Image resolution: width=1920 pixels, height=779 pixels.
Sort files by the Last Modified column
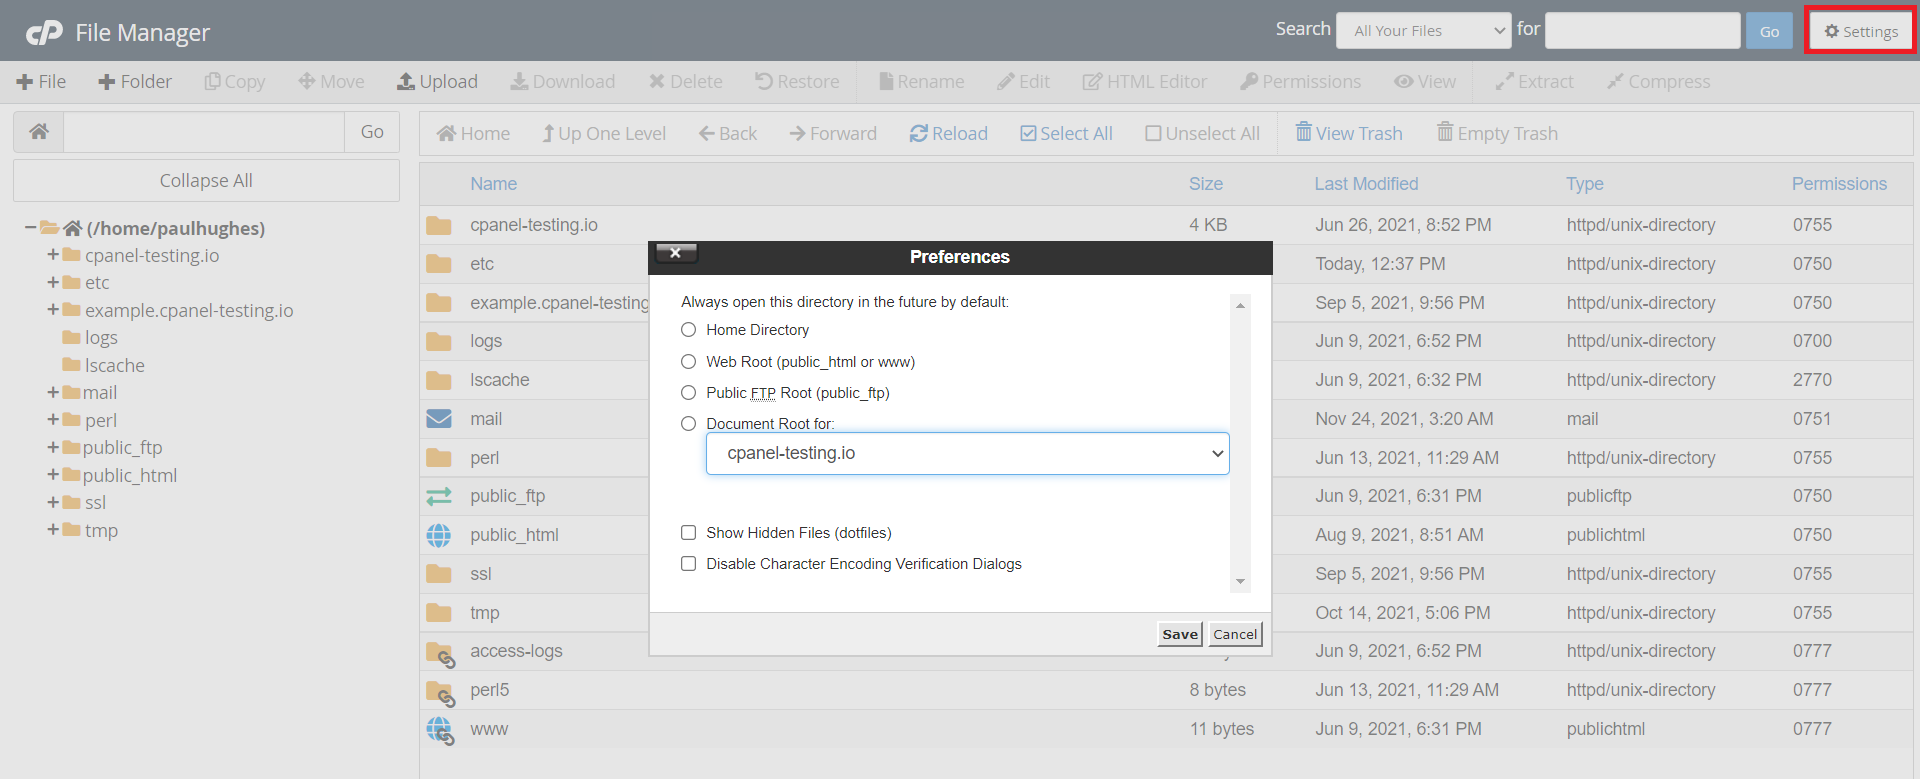[1366, 184]
